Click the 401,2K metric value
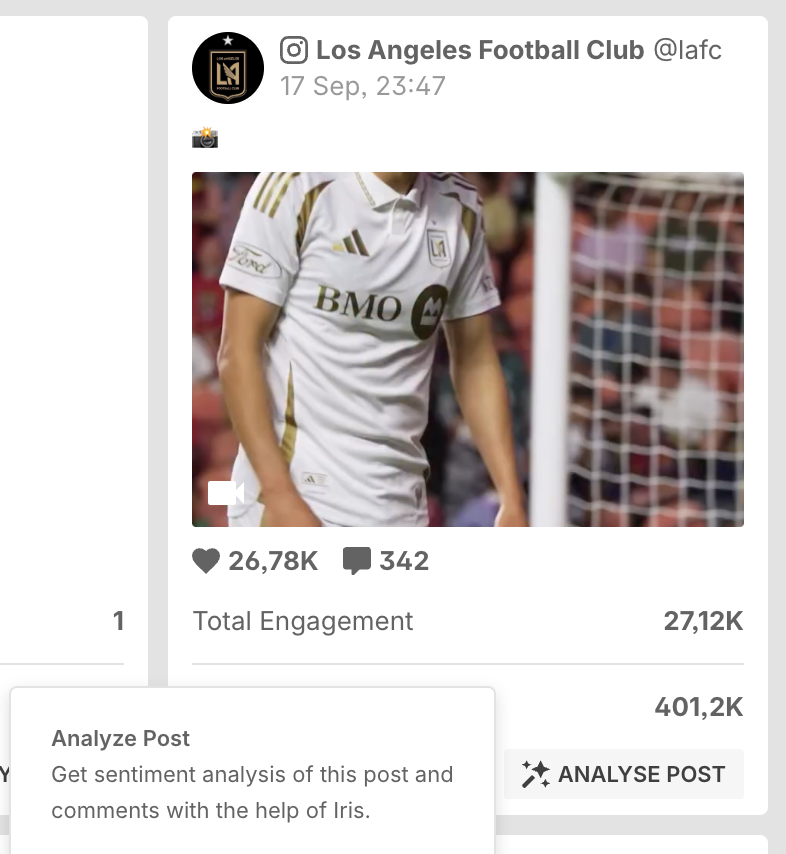 point(699,707)
